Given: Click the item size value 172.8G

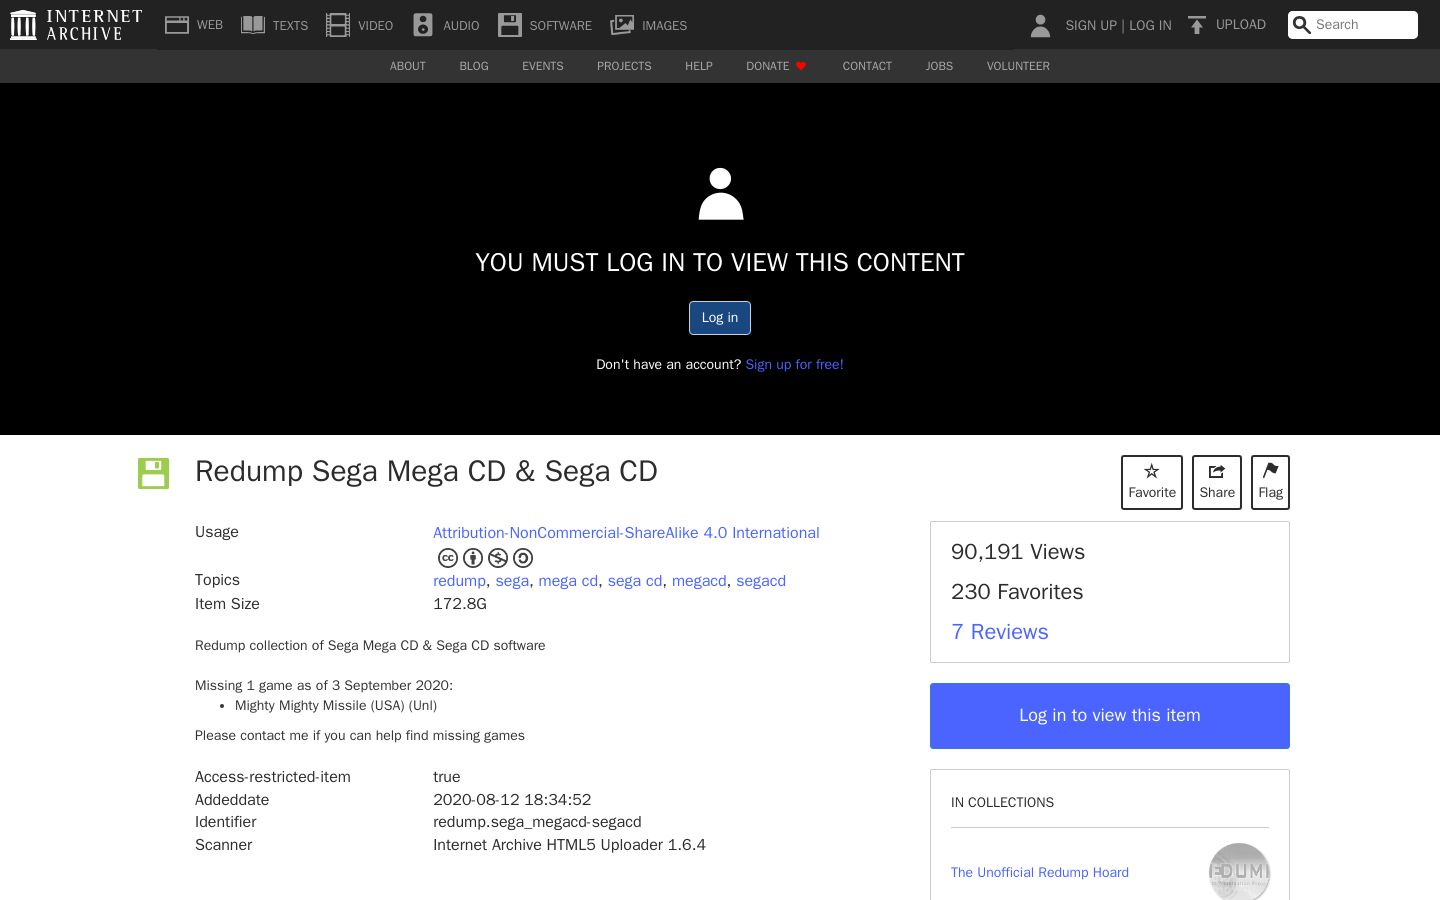Looking at the screenshot, I should (460, 604).
